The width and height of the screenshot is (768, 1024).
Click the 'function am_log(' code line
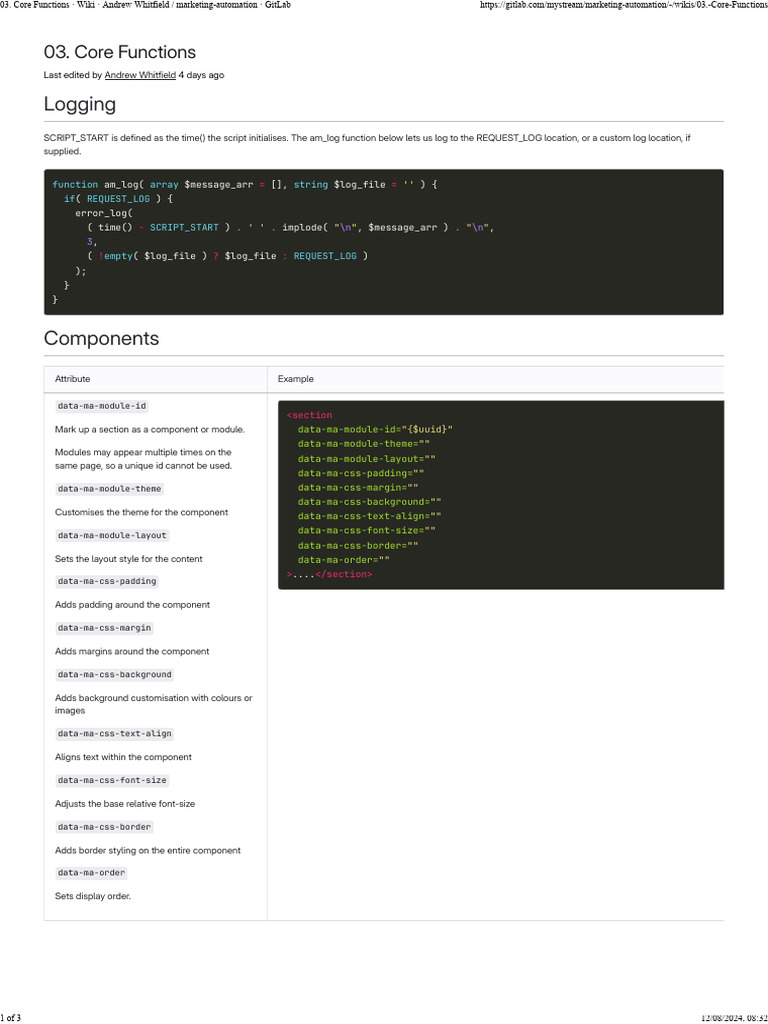click(x=244, y=185)
